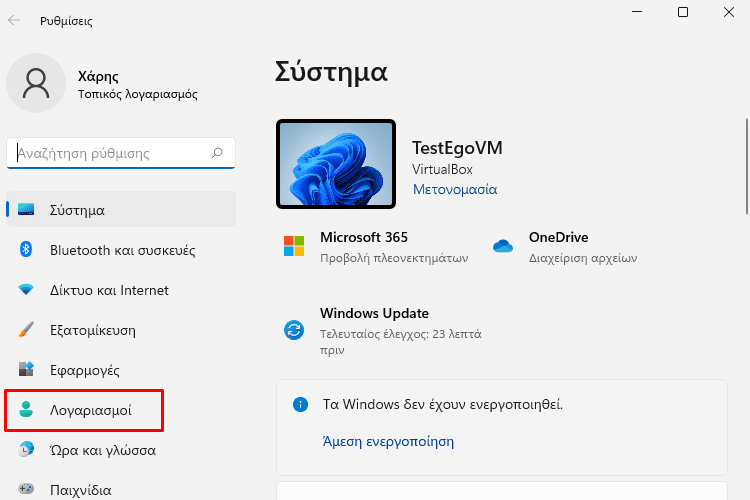This screenshot has height=500, width=750.
Task: Open OneDrive Διαχείριση αρχείων
Action: coord(564,247)
